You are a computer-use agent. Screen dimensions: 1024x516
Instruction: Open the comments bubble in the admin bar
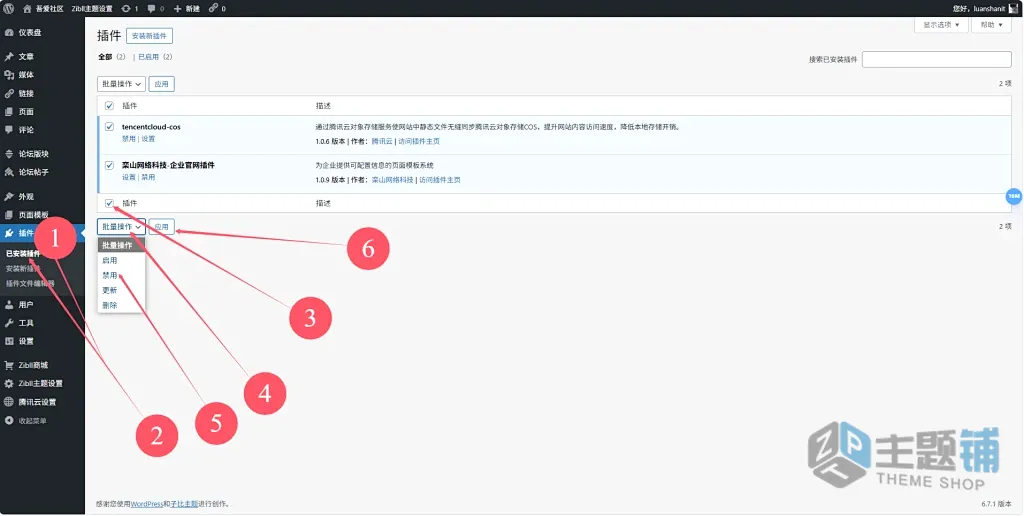pos(152,8)
